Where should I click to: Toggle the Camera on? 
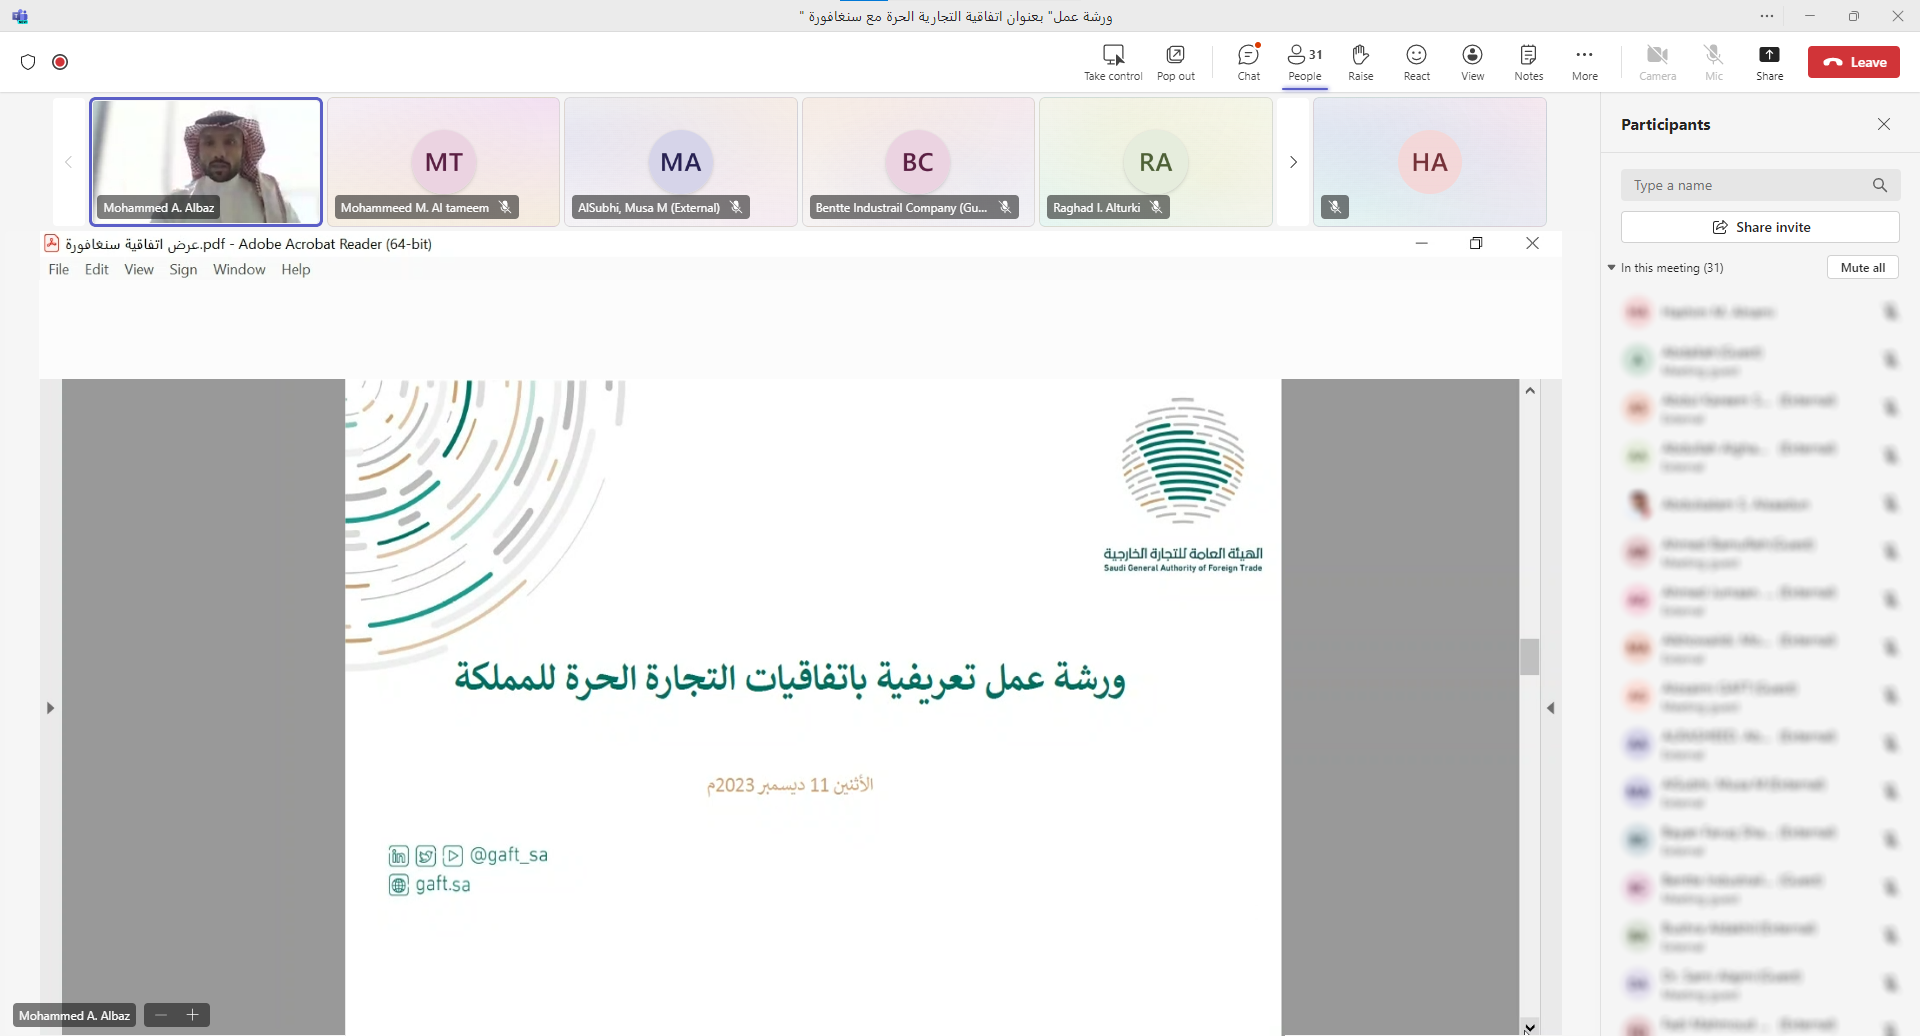click(x=1657, y=62)
